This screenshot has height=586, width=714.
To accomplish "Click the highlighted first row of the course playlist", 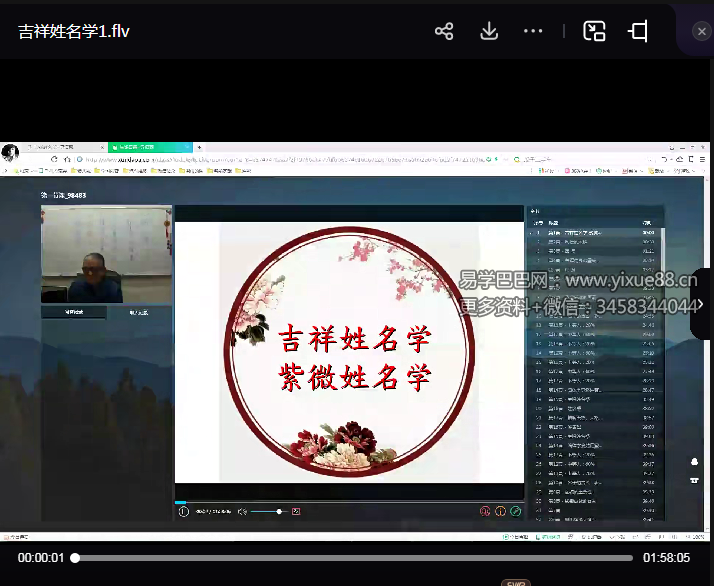I will coord(594,233).
